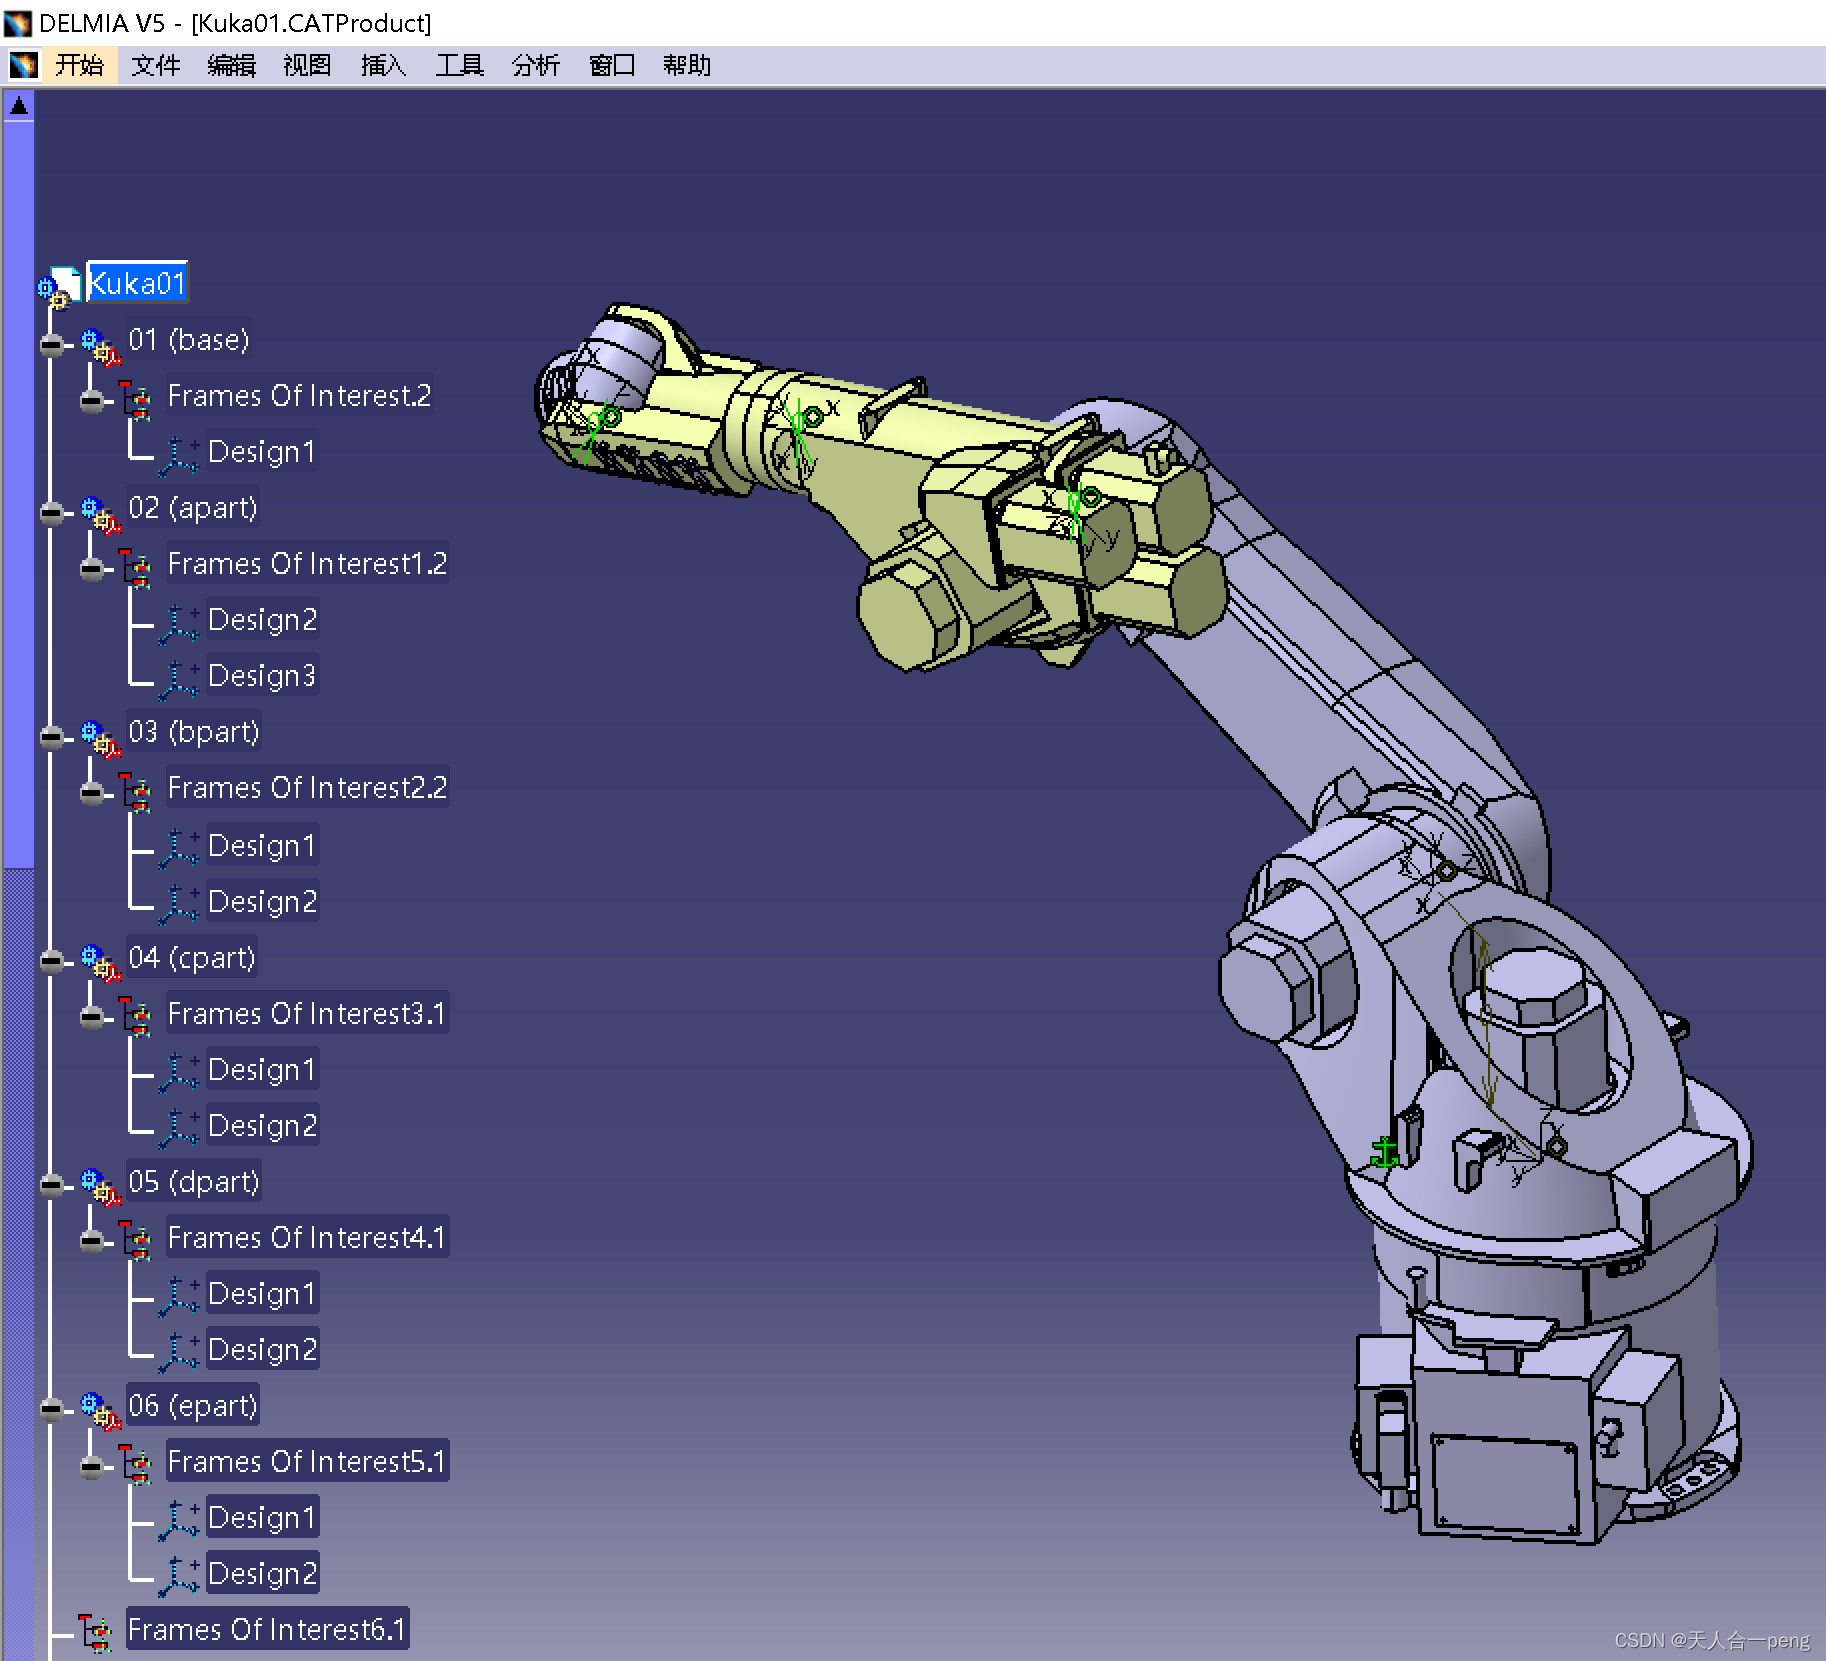
Task: Open the 工具 (Tools) menu
Action: [459, 66]
